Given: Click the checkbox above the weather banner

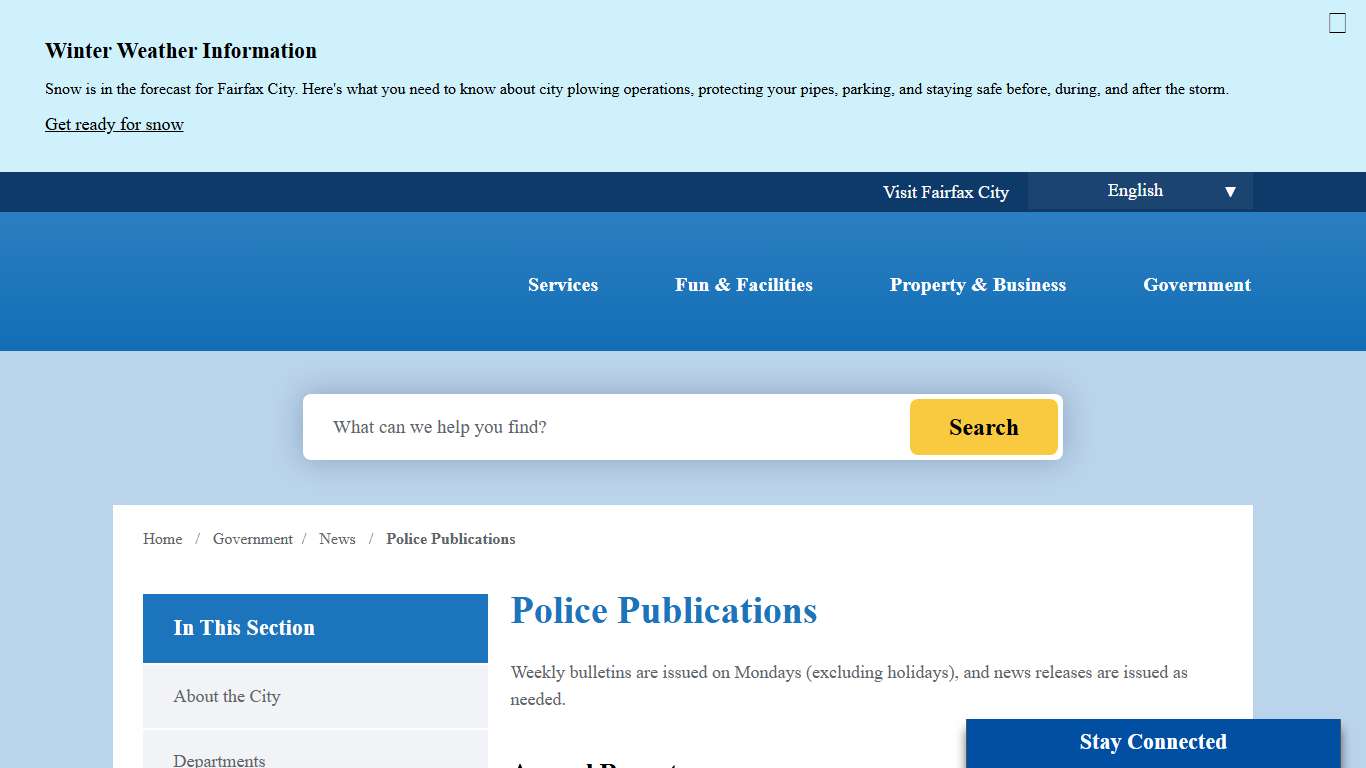Looking at the screenshot, I should [x=1337, y=22].
